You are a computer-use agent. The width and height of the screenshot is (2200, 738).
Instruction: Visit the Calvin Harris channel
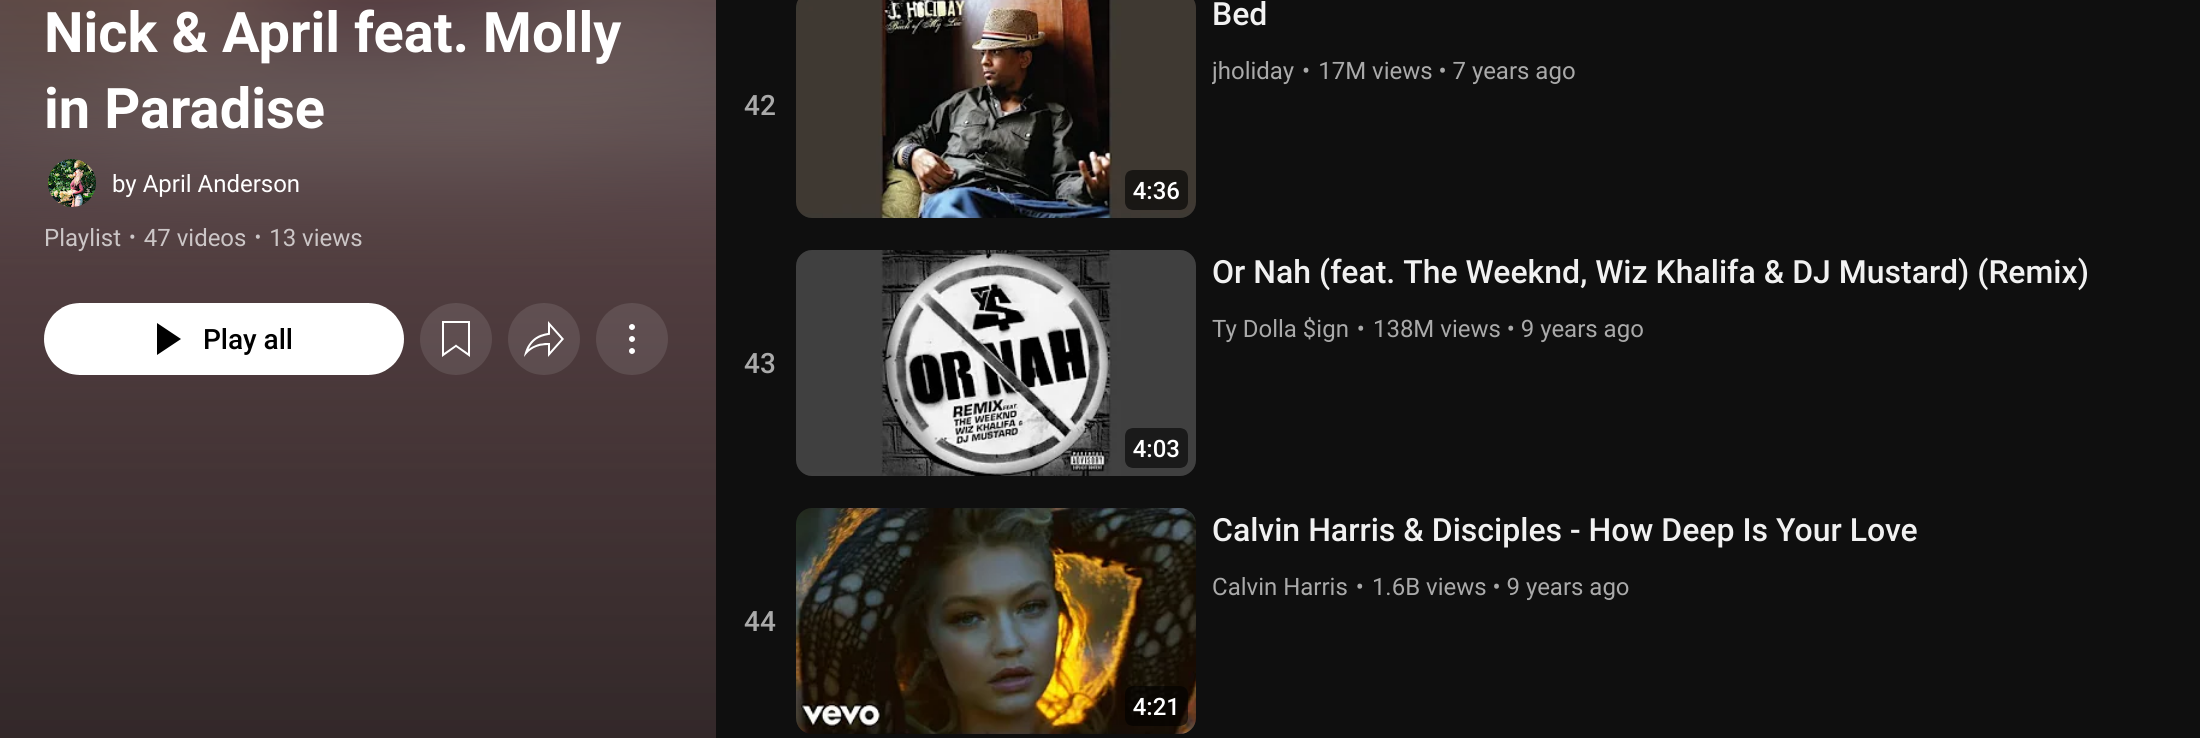tap(1280, 587)
